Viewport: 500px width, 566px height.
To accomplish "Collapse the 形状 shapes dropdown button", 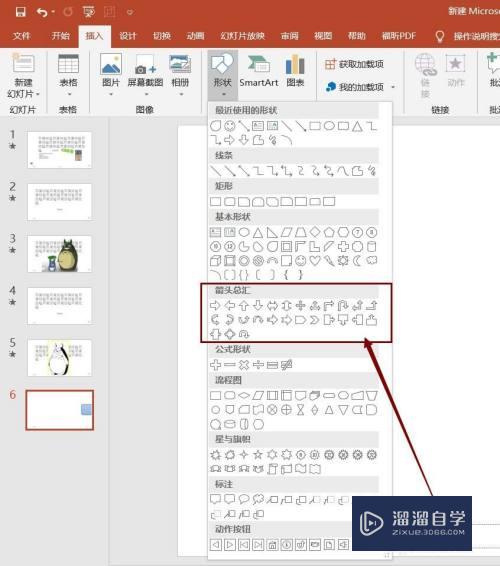I will pyautogui.click(x=222, y=75).
